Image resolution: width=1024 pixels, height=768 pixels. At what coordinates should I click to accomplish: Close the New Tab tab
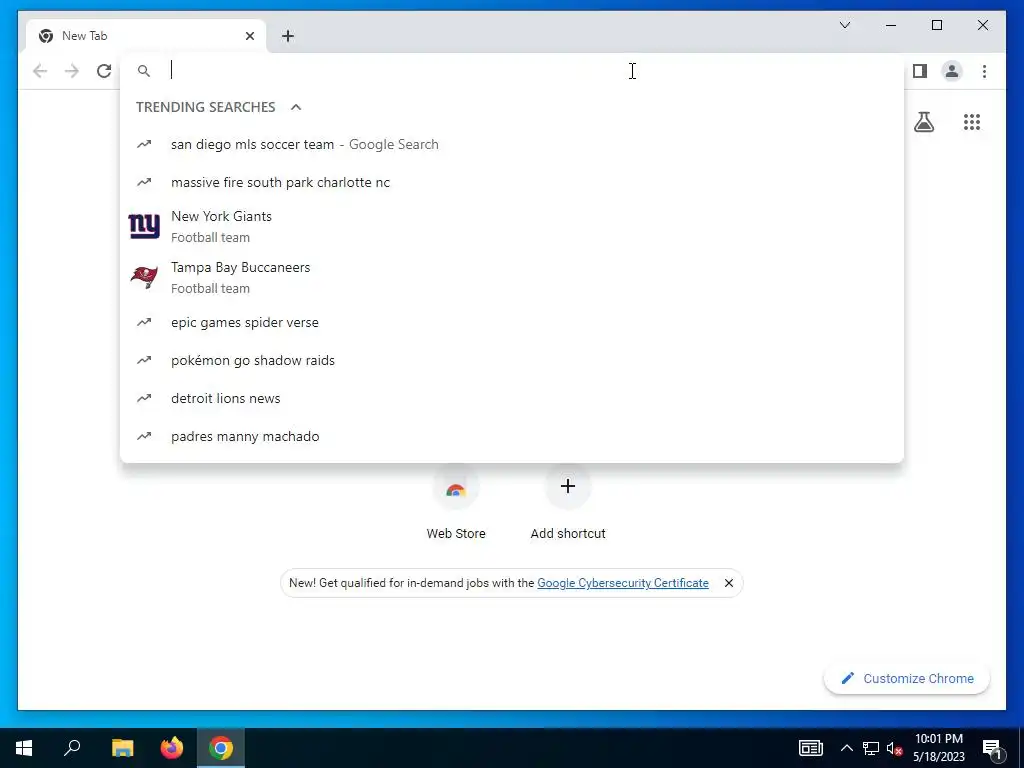(249, 36)
